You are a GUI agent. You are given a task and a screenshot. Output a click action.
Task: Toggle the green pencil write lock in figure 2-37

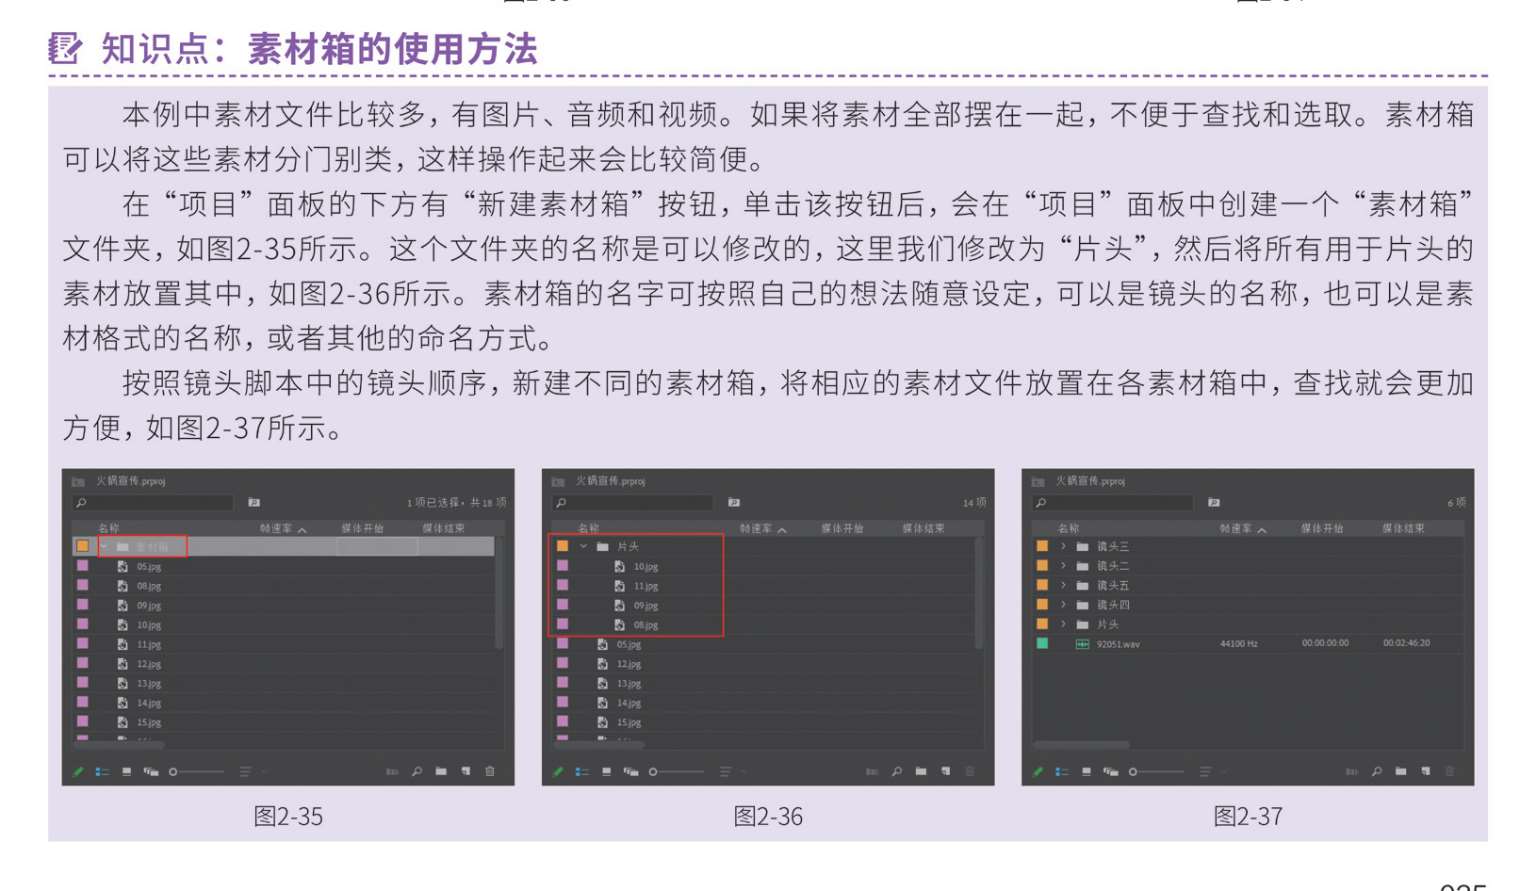click(x=1038, y=772)
